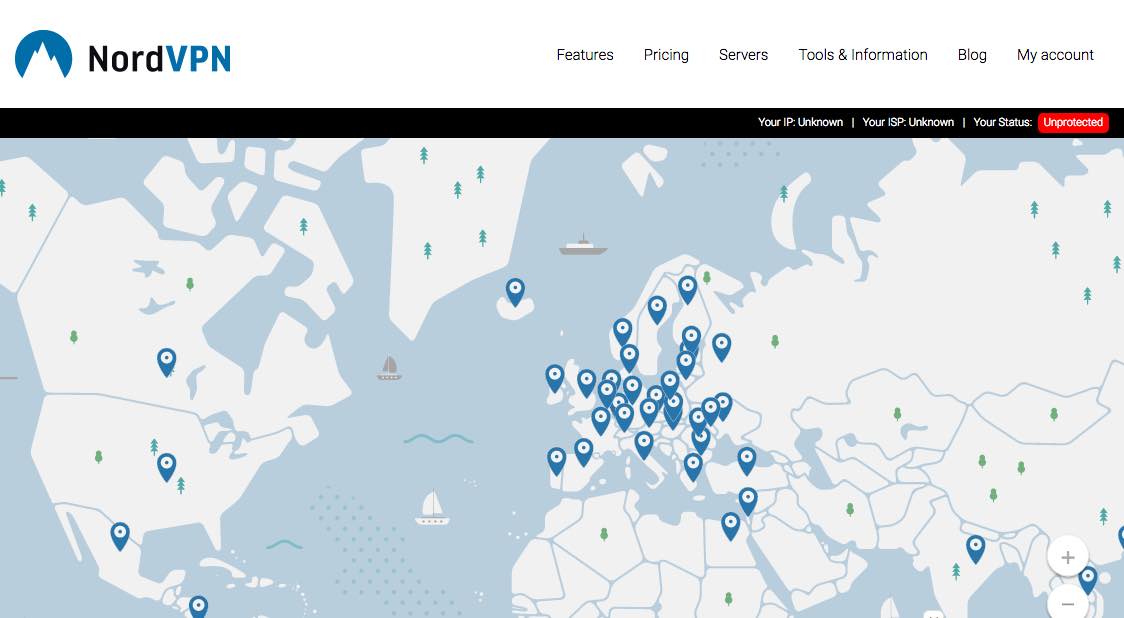The width and height of the screenshot is (1124, 618).
Task: Choose the Italy server pin
Action: [x=644, y=445]
